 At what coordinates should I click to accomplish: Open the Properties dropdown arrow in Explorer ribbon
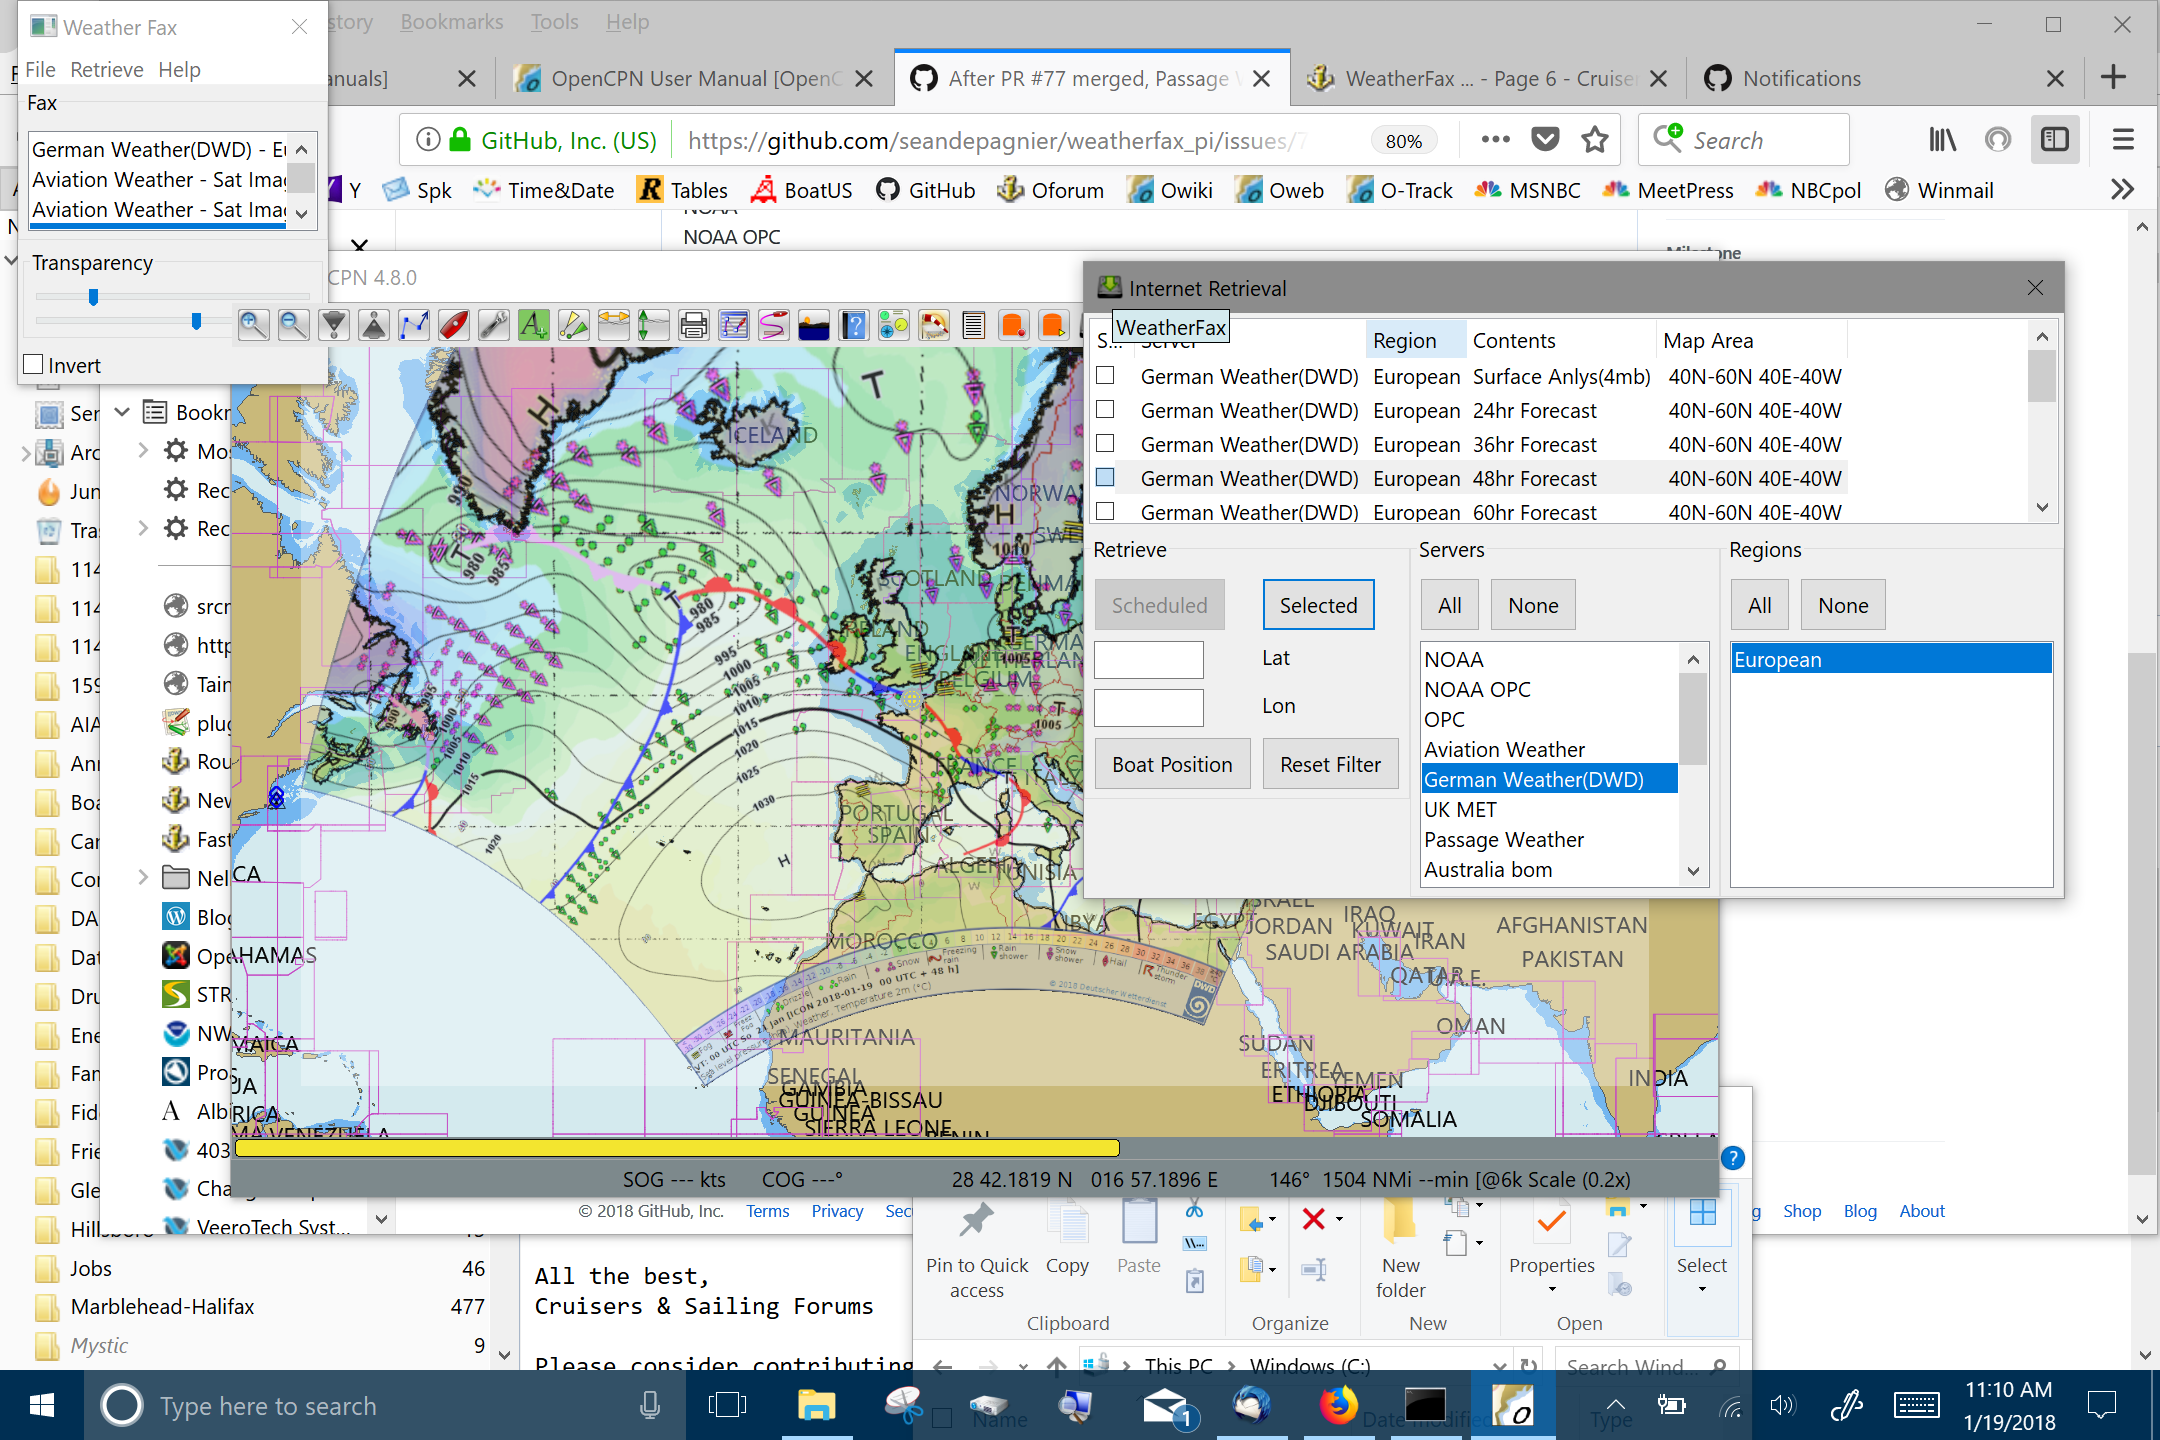(1552, 1289)
